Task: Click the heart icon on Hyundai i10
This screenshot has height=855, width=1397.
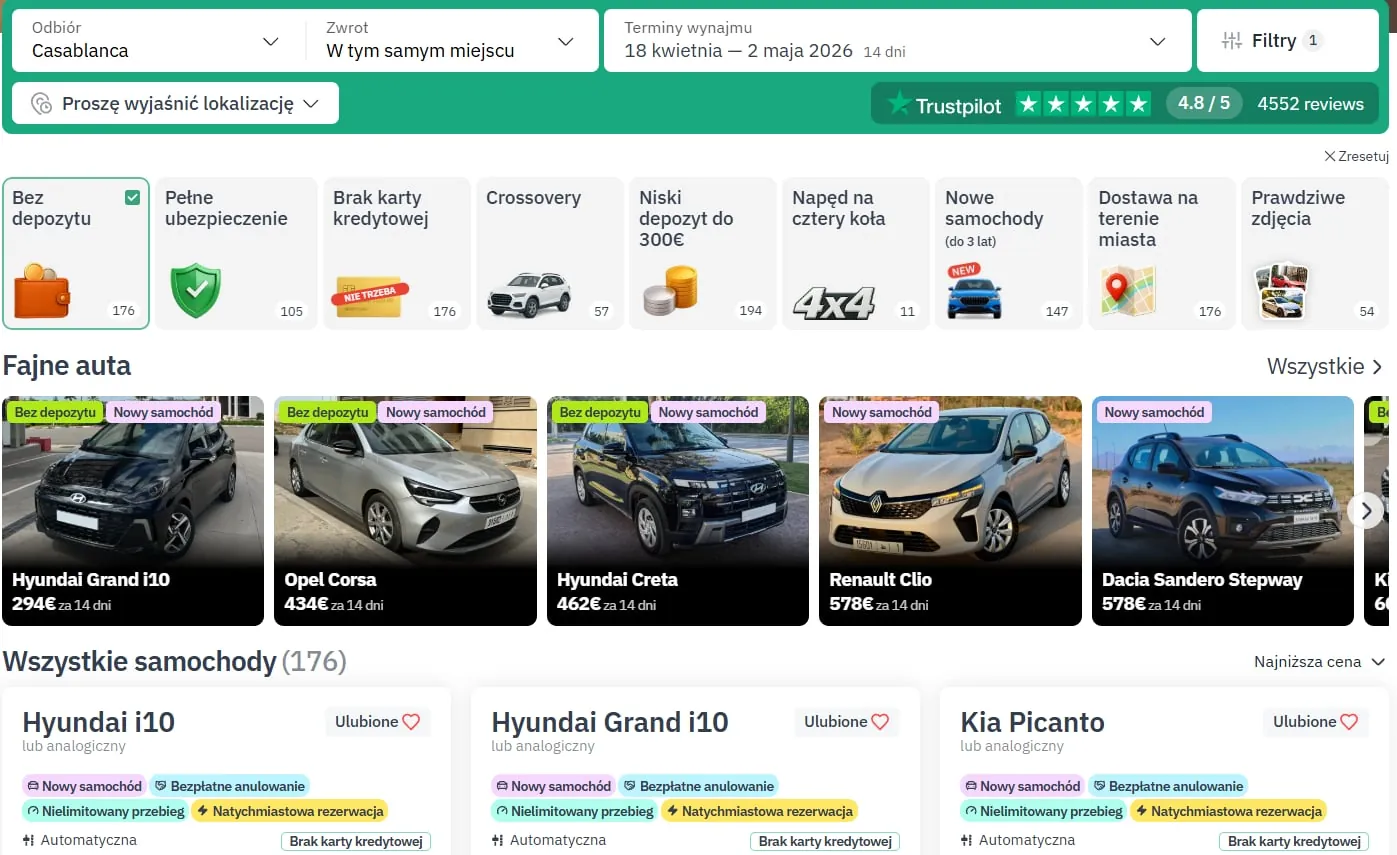Action: coord(411,722)
